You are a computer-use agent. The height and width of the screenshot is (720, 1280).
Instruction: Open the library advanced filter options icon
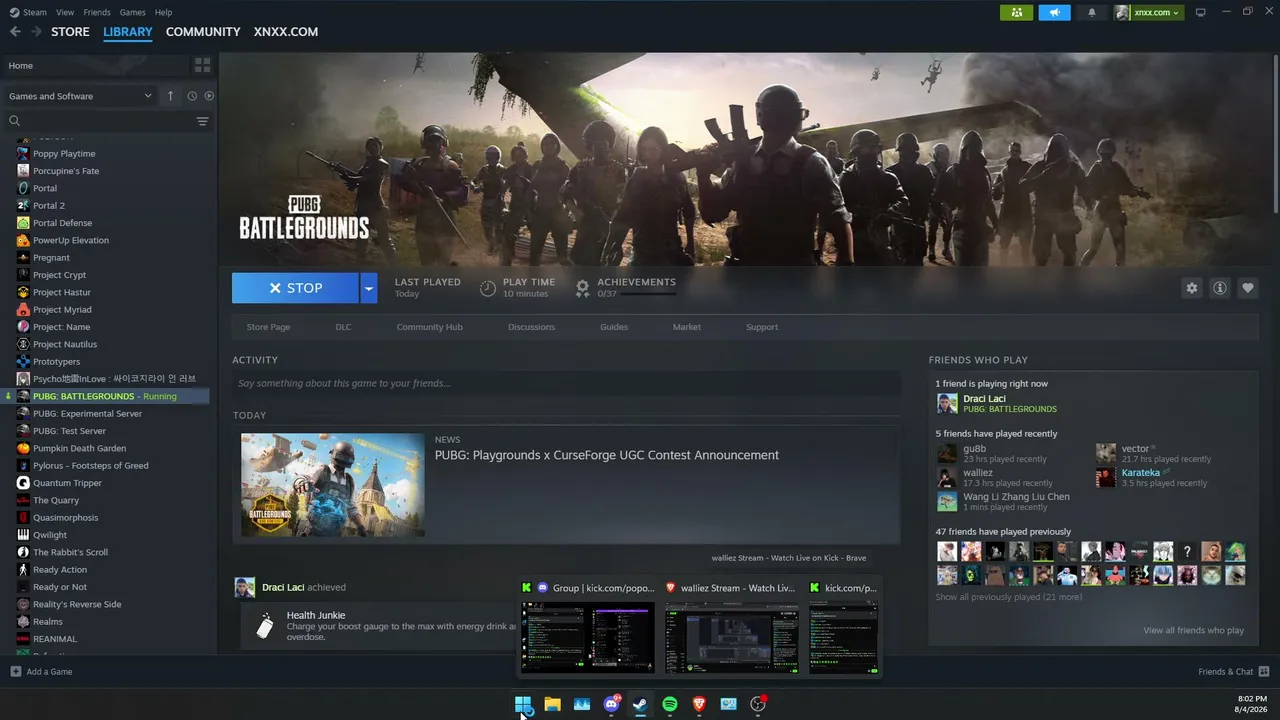[202, 121]
